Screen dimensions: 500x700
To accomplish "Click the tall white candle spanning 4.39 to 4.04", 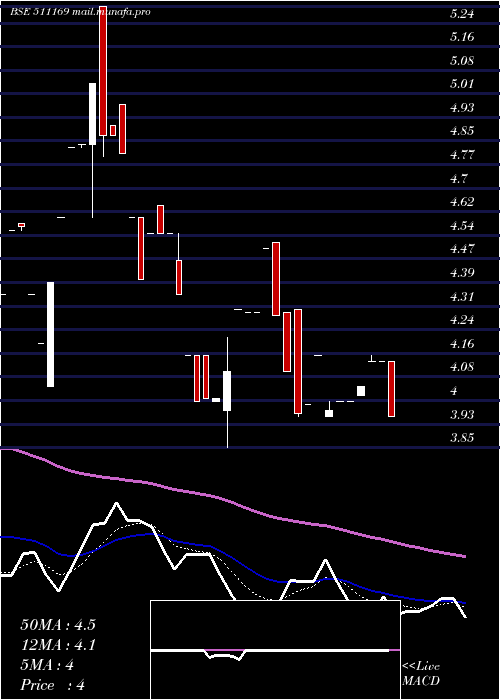I will (x=50, y=334).
